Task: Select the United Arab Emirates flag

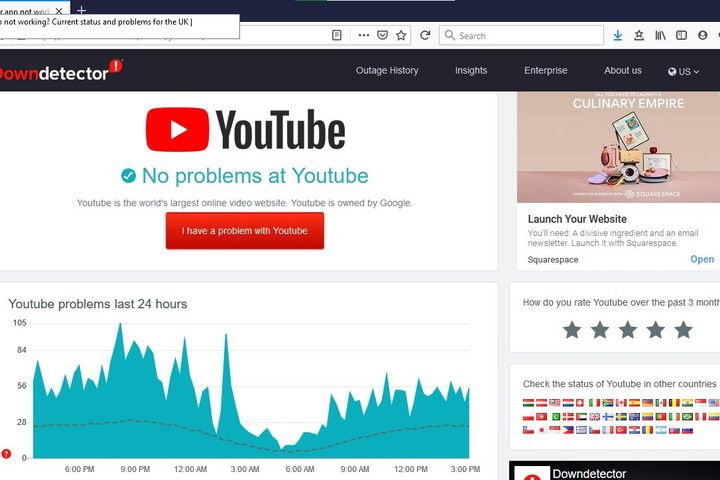Action: [581, 417]
